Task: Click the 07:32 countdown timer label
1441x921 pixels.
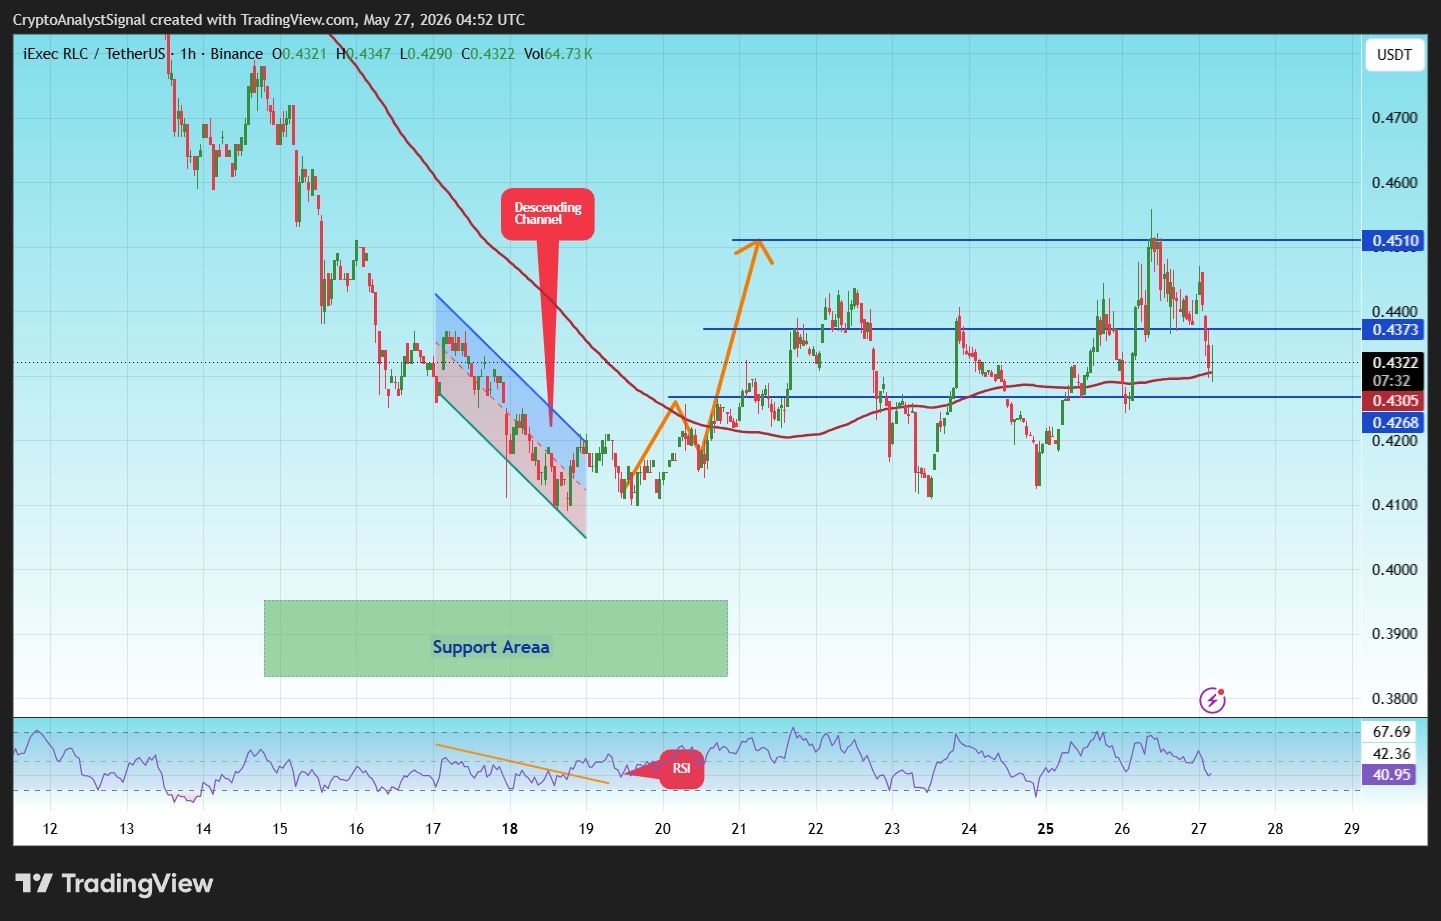Action: pyautogui.click(x=1392, y=381)
